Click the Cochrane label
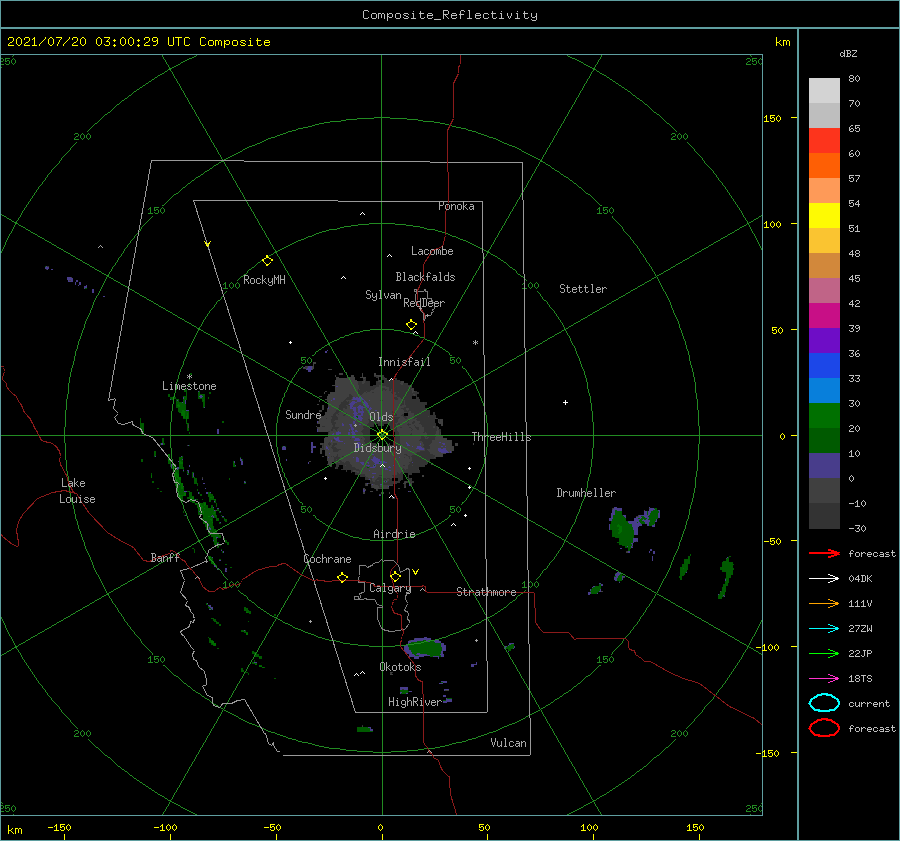This screenshot has width=900, height=841. [327, 559]
